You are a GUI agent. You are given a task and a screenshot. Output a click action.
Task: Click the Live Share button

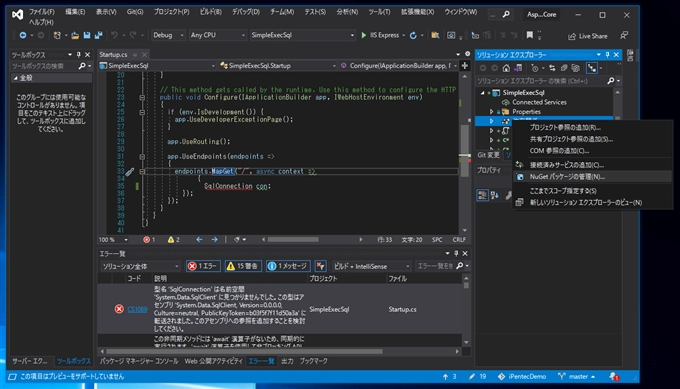[588, 36]
